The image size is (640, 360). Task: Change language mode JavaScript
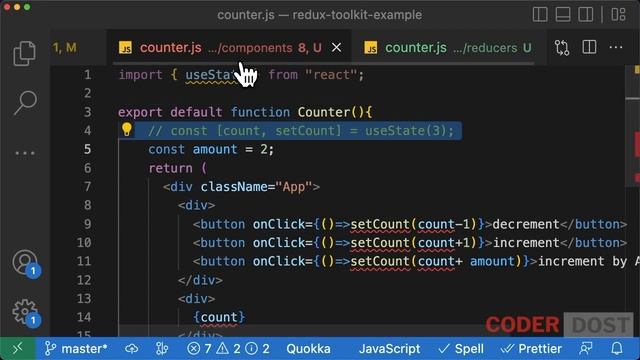pos(389,349)
